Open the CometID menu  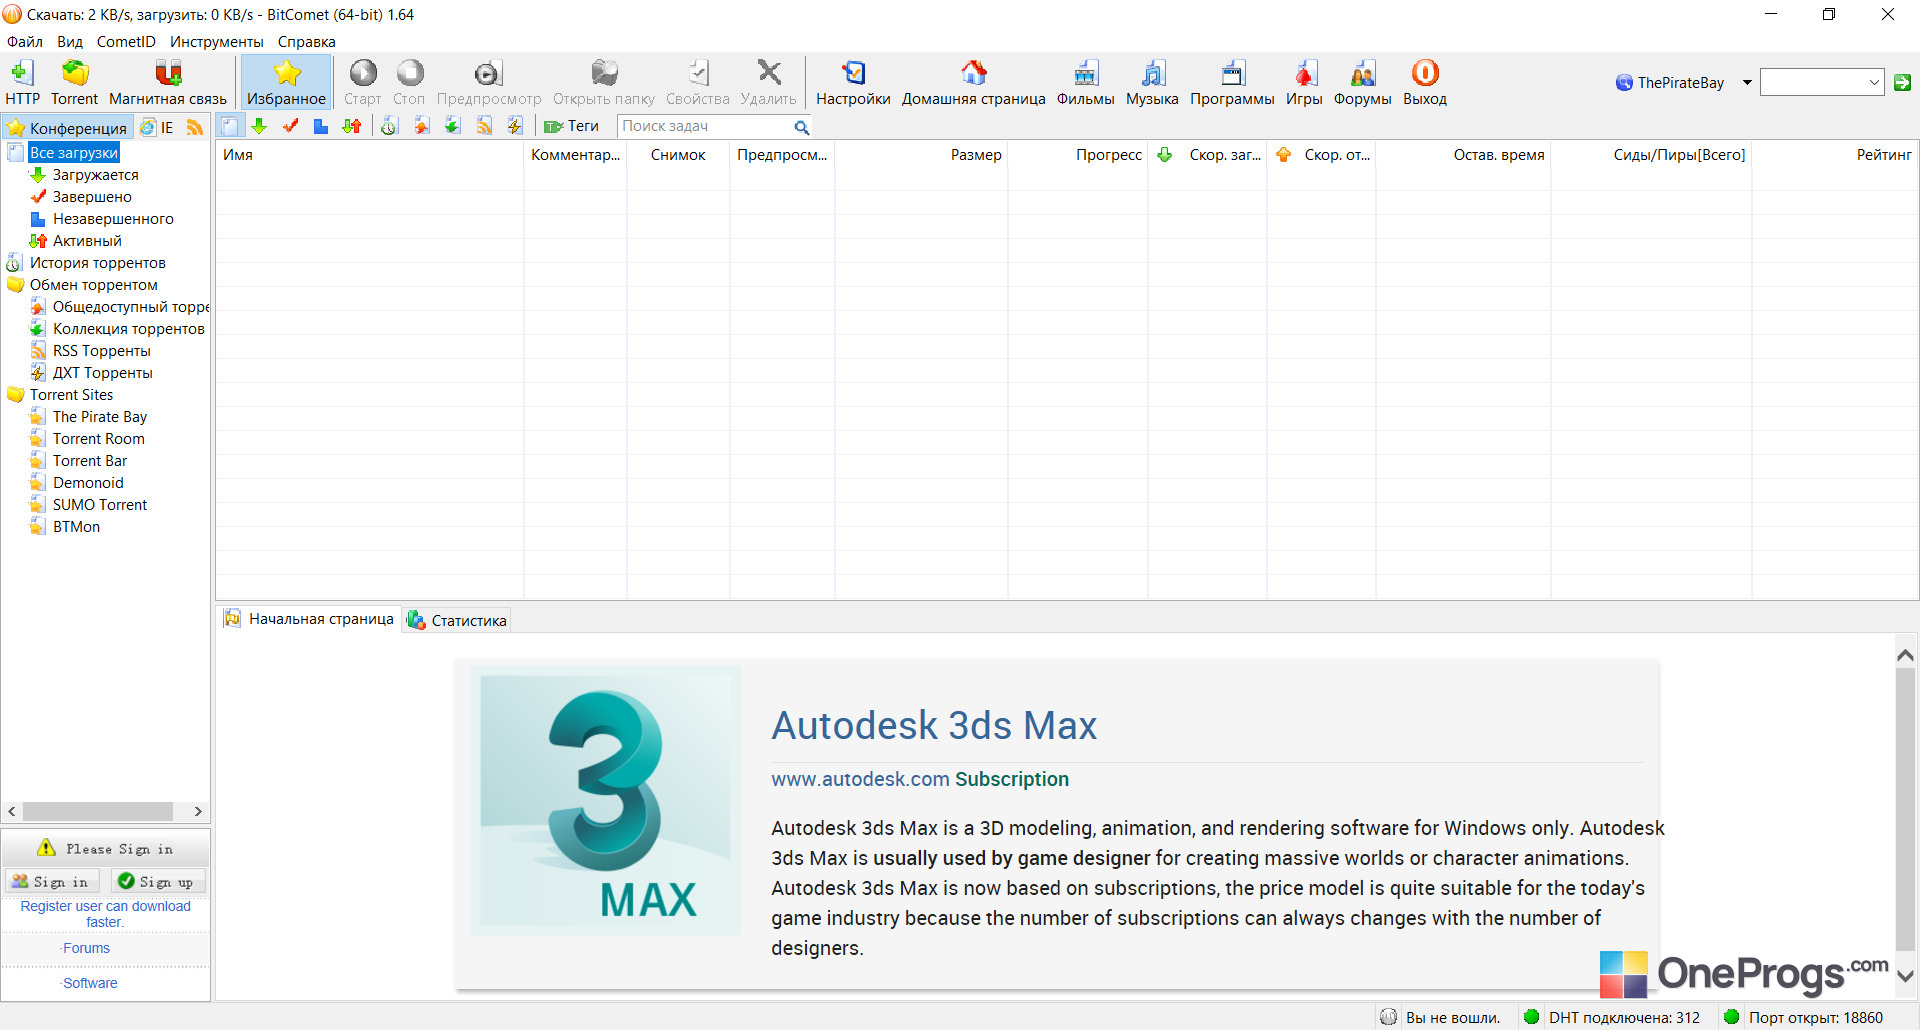click(x=126, y=42)
